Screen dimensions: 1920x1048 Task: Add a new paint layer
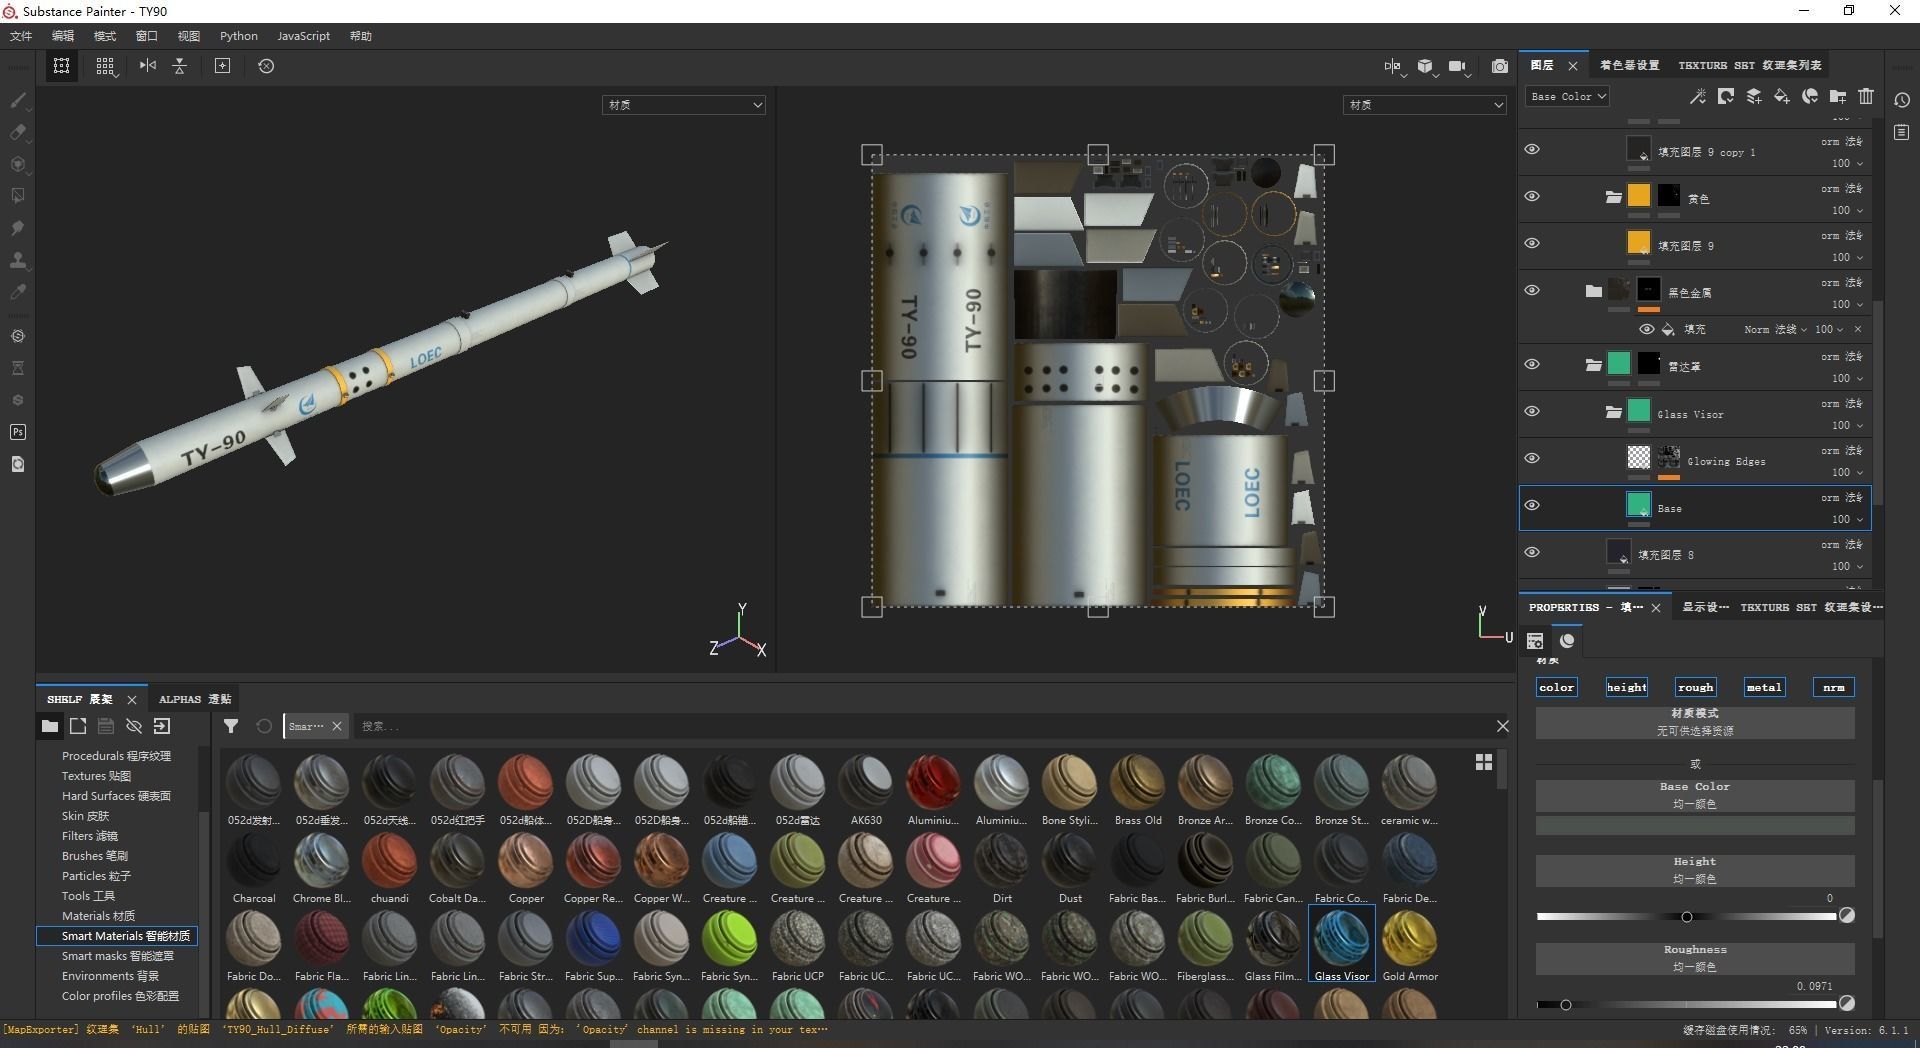click(x=1754, y=96)
